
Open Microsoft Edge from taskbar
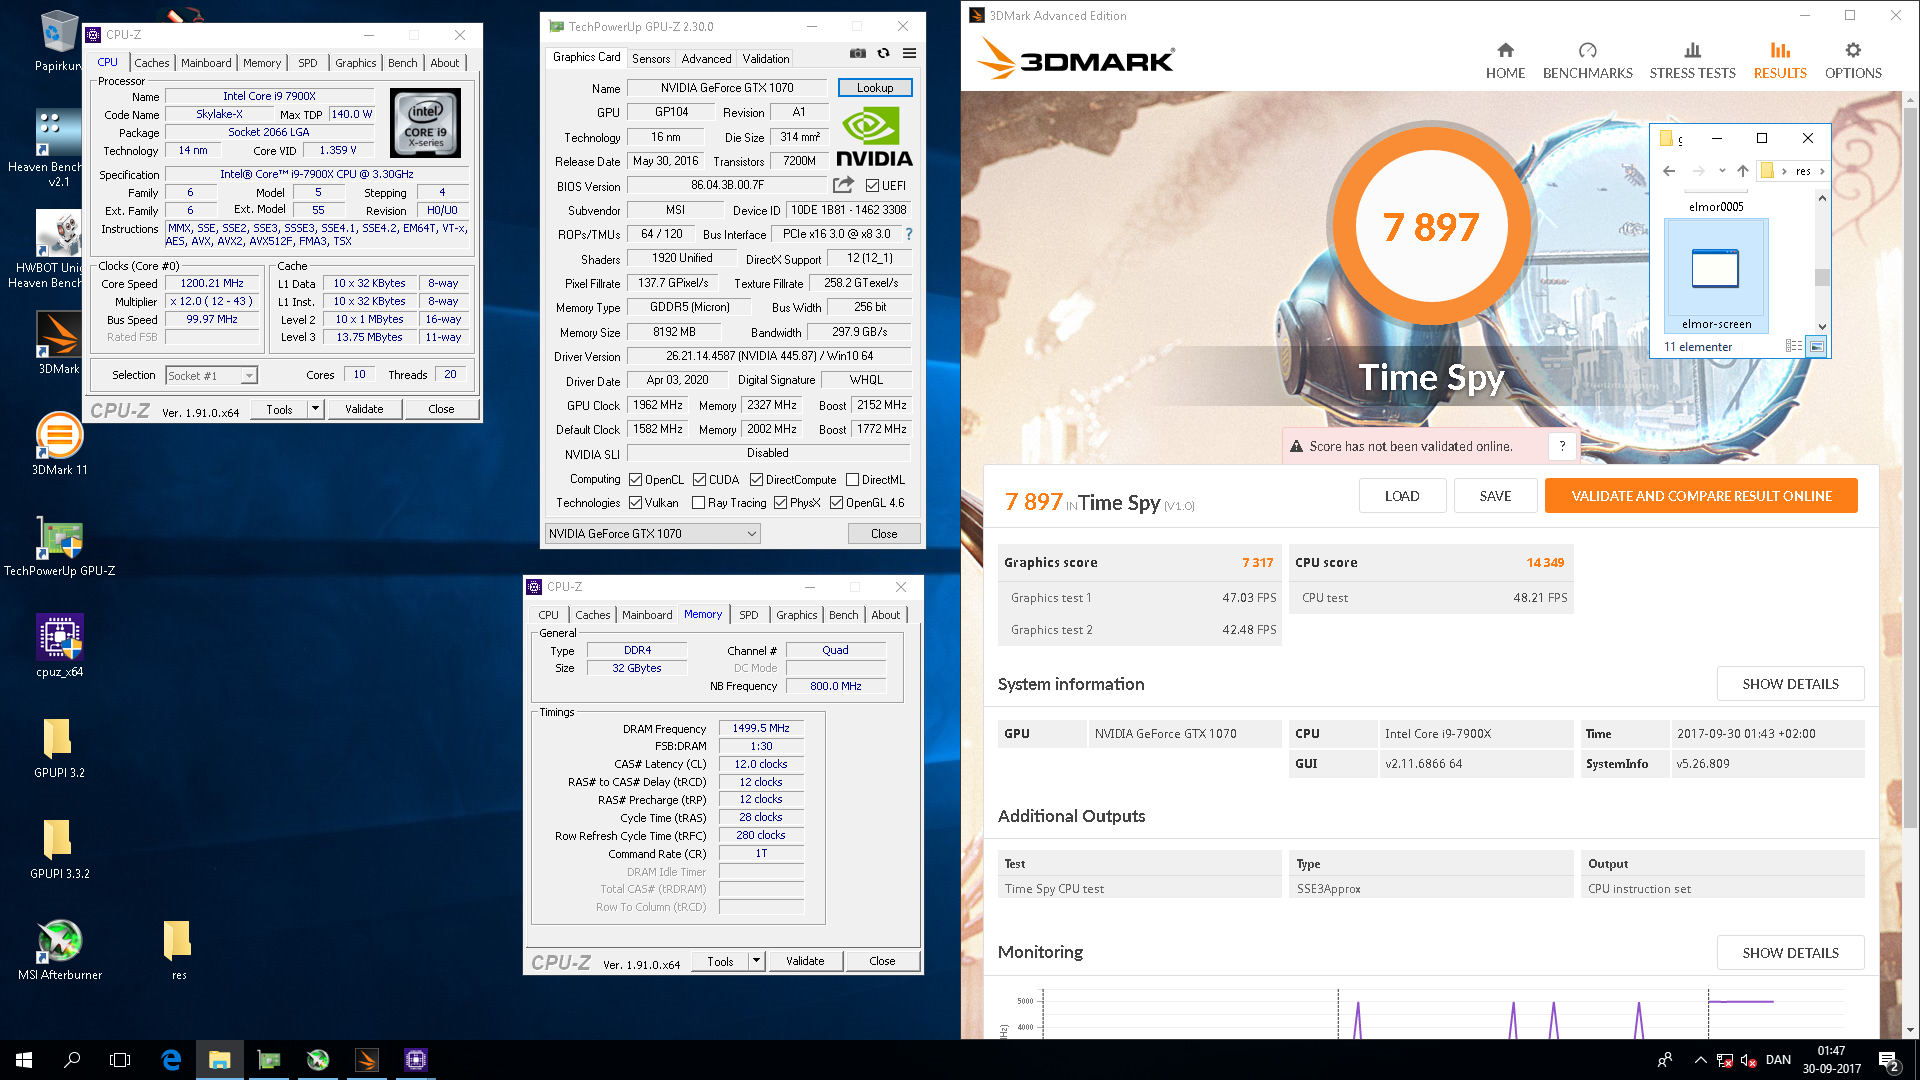[x=171, y=1060]
